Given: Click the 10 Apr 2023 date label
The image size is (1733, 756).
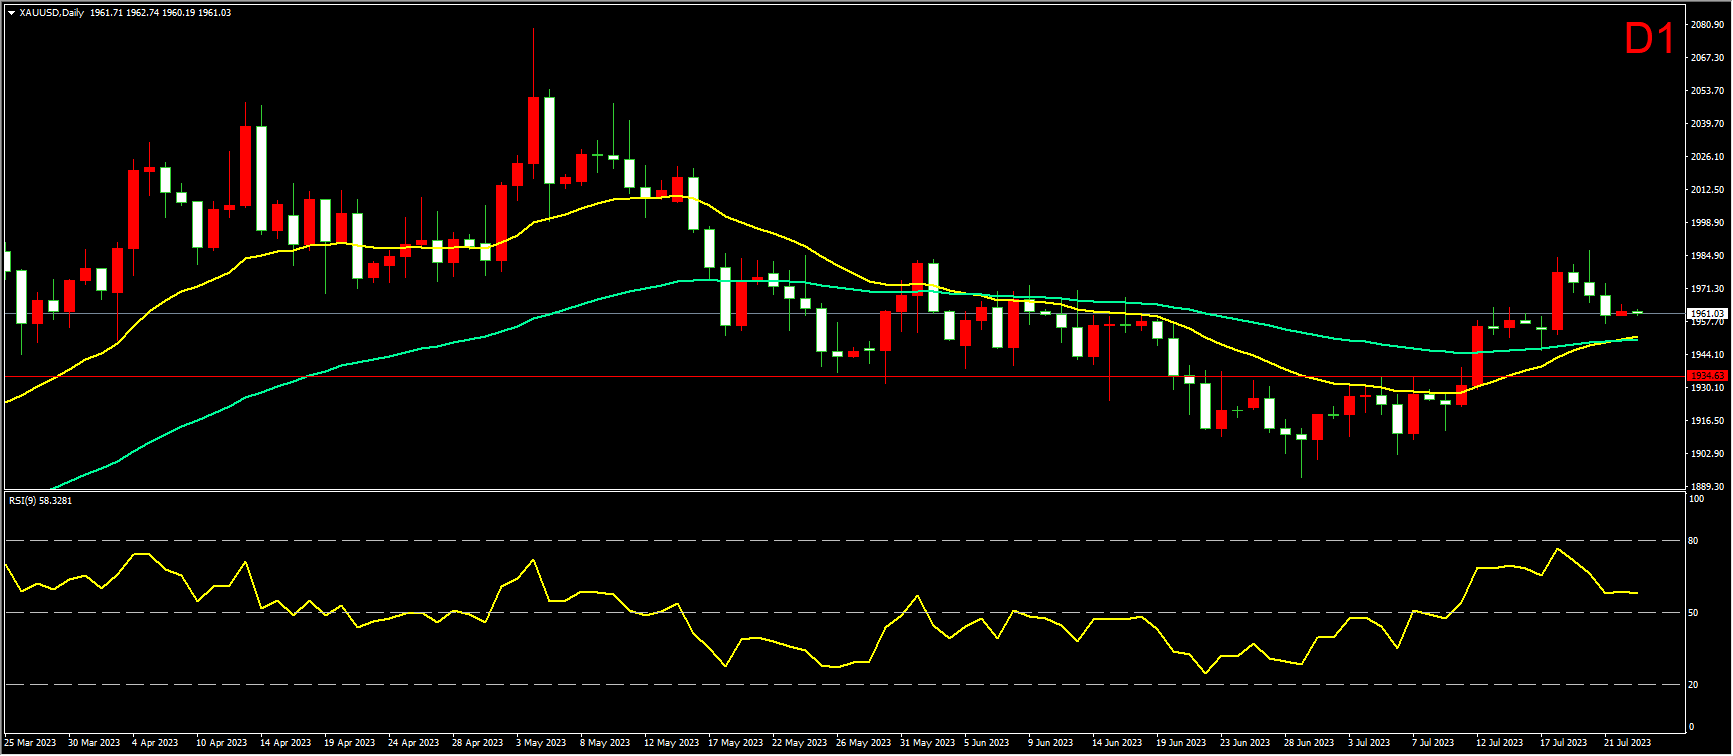Looking at the screenshot, I should click(x=222, y=743).
